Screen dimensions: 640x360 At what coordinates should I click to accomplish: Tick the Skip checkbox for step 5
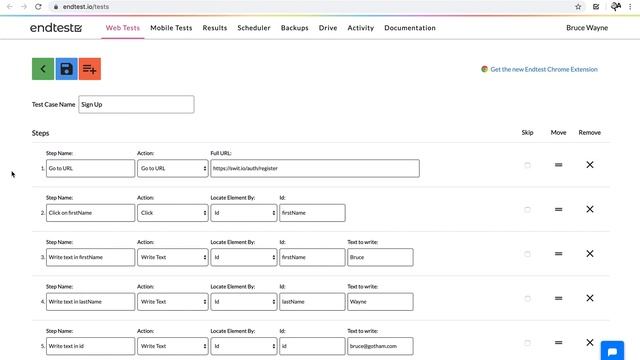point(527,343)
